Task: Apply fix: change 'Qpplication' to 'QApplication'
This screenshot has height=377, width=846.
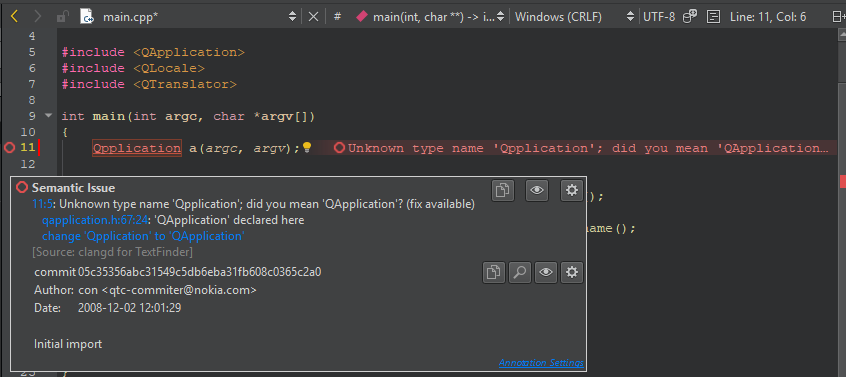Action: [x=143, y=236]
